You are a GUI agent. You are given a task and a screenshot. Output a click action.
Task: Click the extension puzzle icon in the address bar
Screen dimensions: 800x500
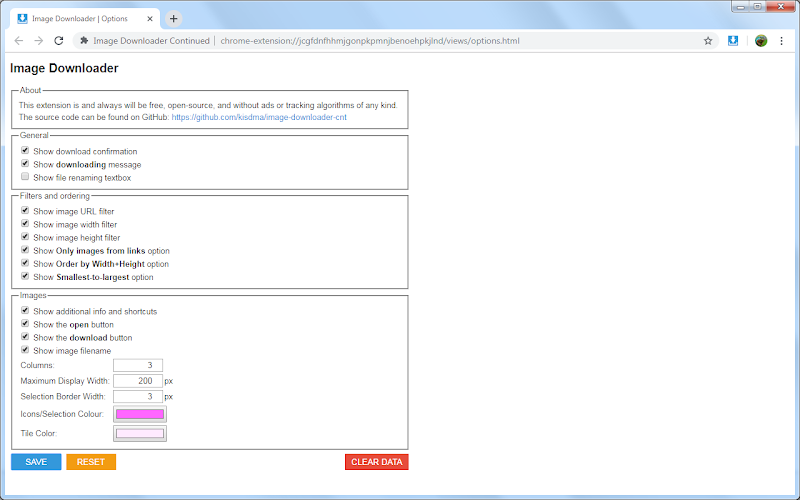coord(84,41)
